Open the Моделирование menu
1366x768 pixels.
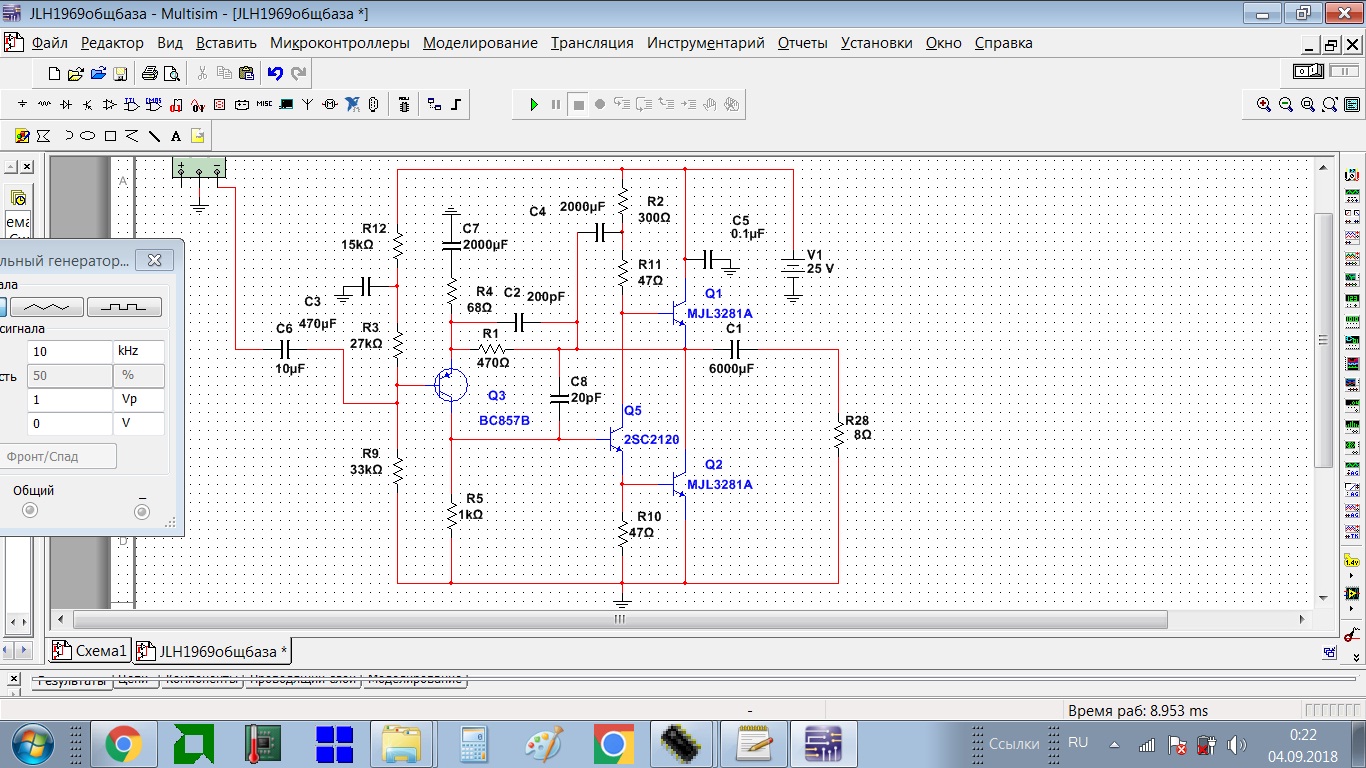click(x=480, y=43)
